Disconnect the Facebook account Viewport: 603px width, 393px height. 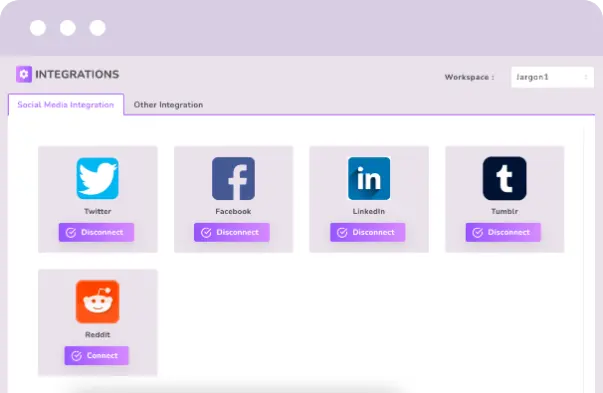tap(232, 232)
